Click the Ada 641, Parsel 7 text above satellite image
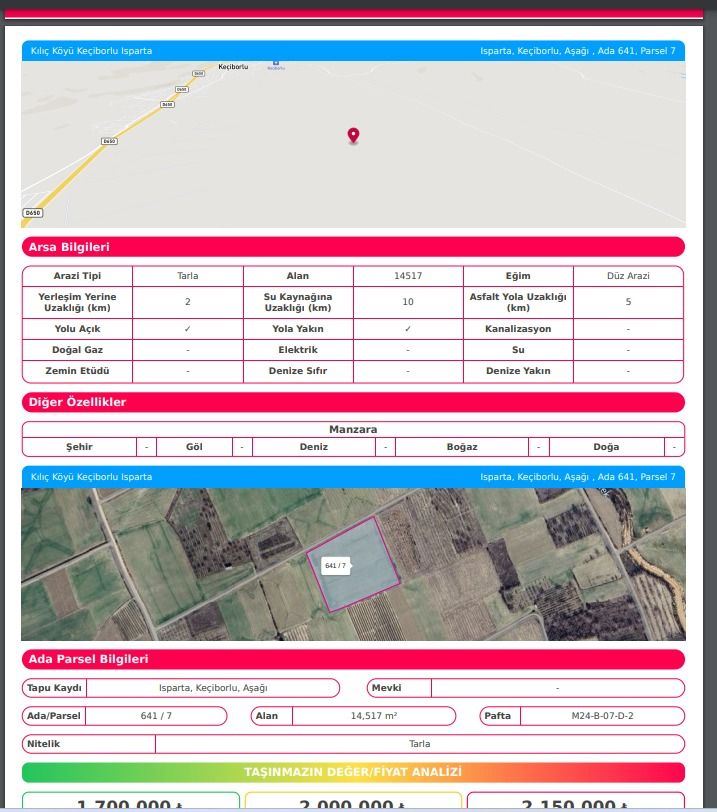717x812 pixels. (577, 477)
